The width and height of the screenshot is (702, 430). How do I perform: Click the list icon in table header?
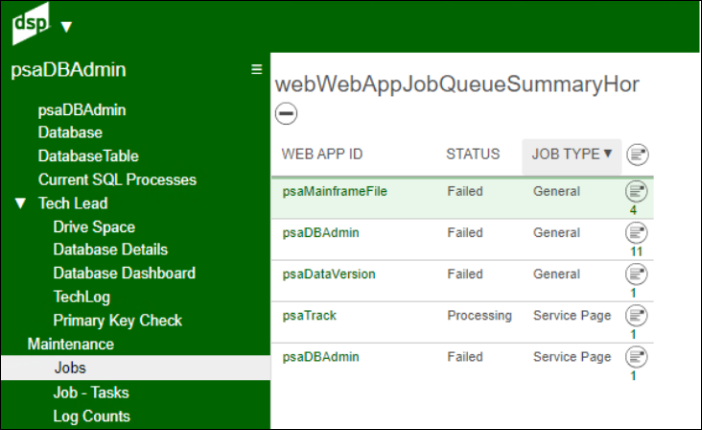(638, 155)
